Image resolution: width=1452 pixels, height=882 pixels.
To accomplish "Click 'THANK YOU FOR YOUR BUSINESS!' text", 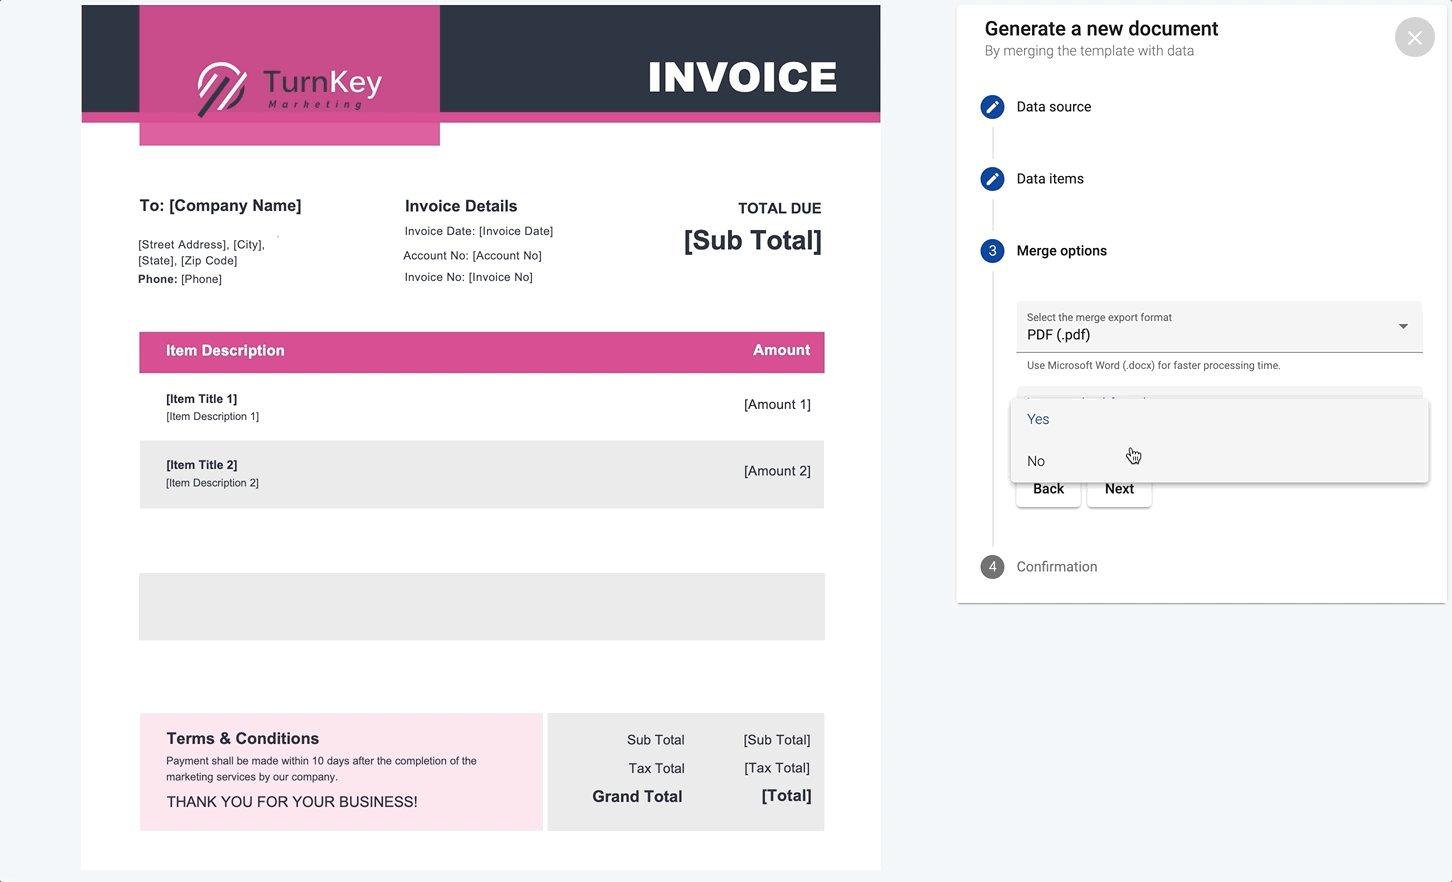I will (x=292, y=802).
